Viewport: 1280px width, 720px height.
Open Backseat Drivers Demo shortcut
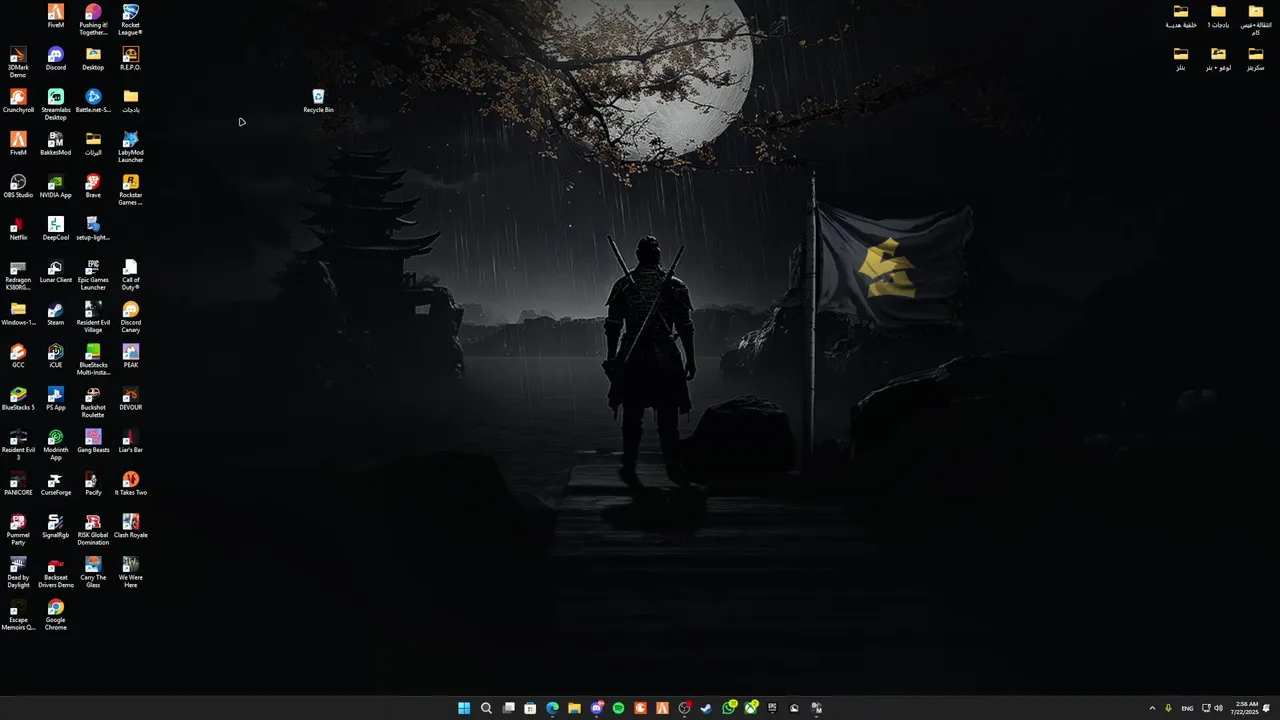coord(55,572)
